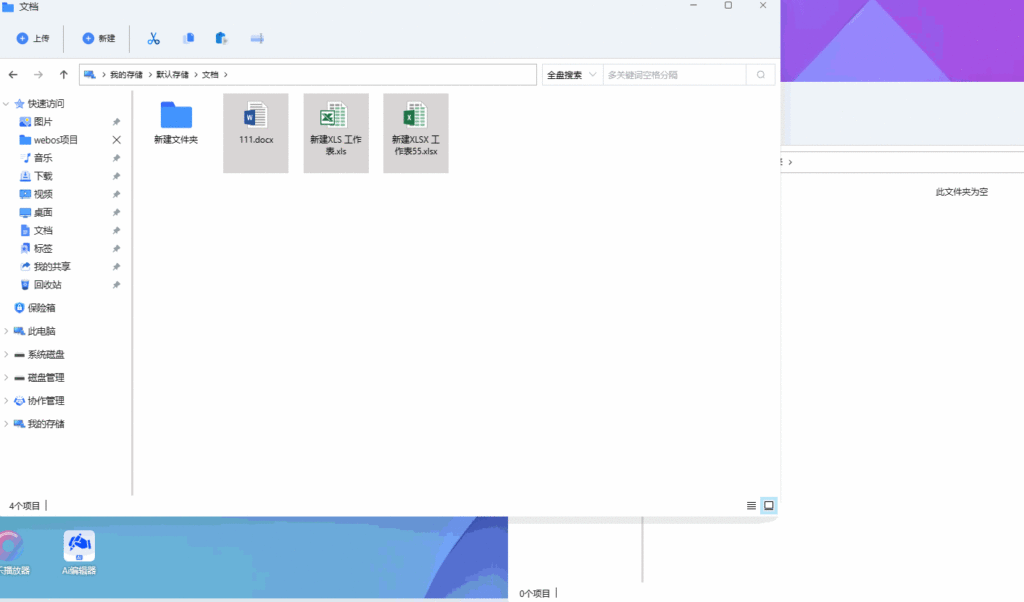
Task: Navigate up one level with up arrow
Action: pyautogui.click(x=64, y=75)
